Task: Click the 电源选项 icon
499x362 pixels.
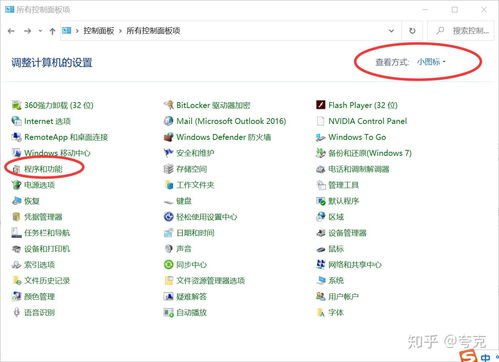Action: tap(16, 185)
